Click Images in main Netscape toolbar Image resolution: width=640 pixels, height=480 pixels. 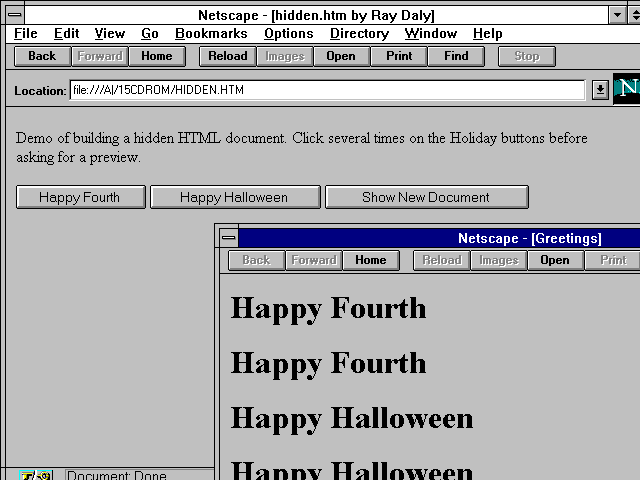pyautogui.click(x=285, y=56)
